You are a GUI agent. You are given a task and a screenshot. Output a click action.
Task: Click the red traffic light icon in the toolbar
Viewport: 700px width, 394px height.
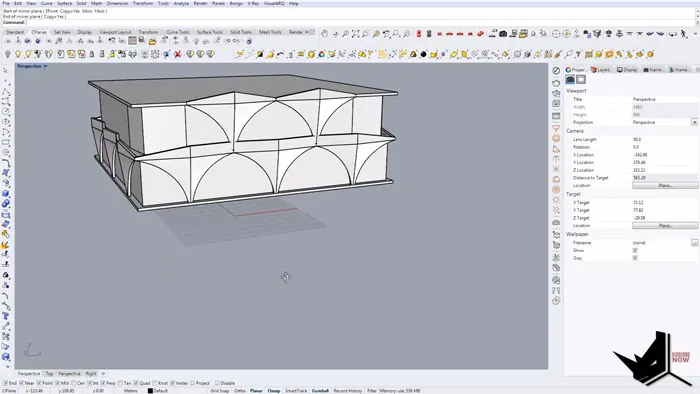click(x=419, y=33)
